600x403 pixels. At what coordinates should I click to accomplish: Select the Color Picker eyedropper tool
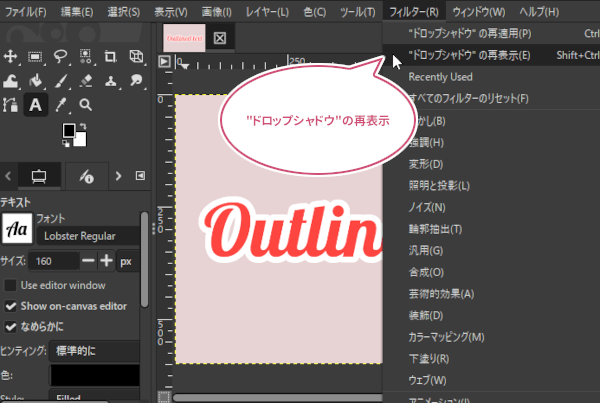pos(61,104)
